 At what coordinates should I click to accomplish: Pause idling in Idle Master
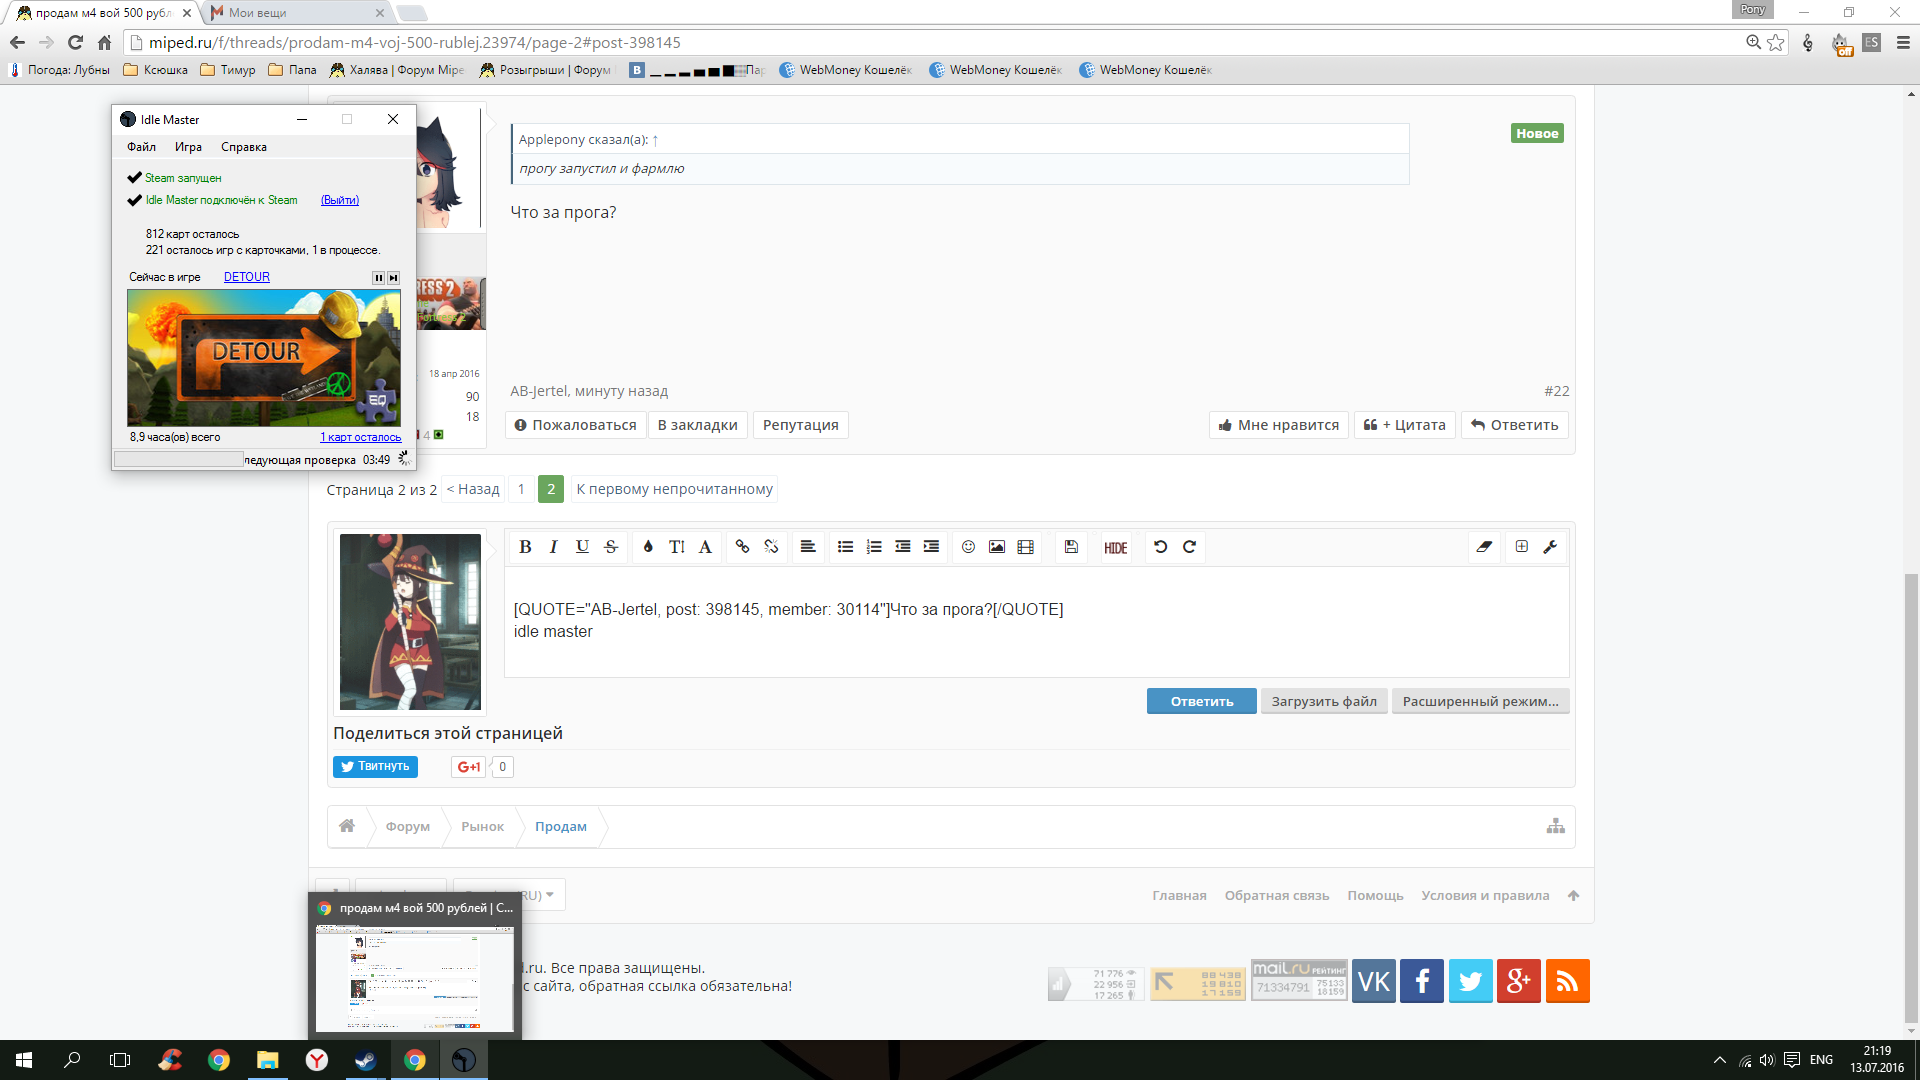[378, 278]
